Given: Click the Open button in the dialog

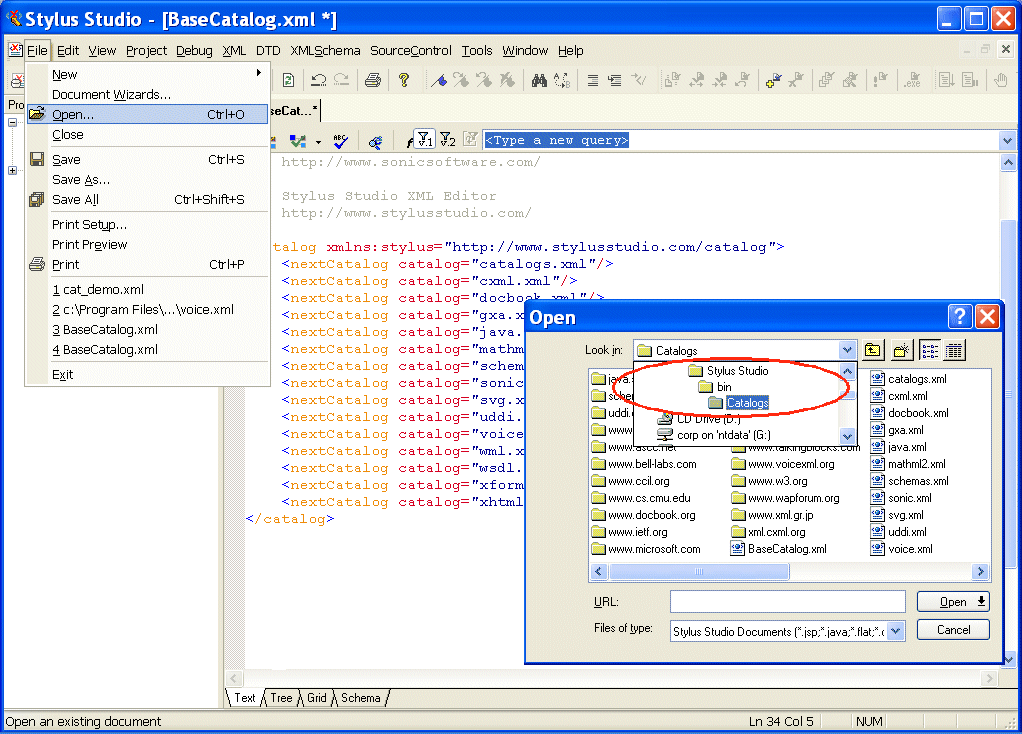Looking at the screenshot, I should pyautogui.click(x=950, y=601).
